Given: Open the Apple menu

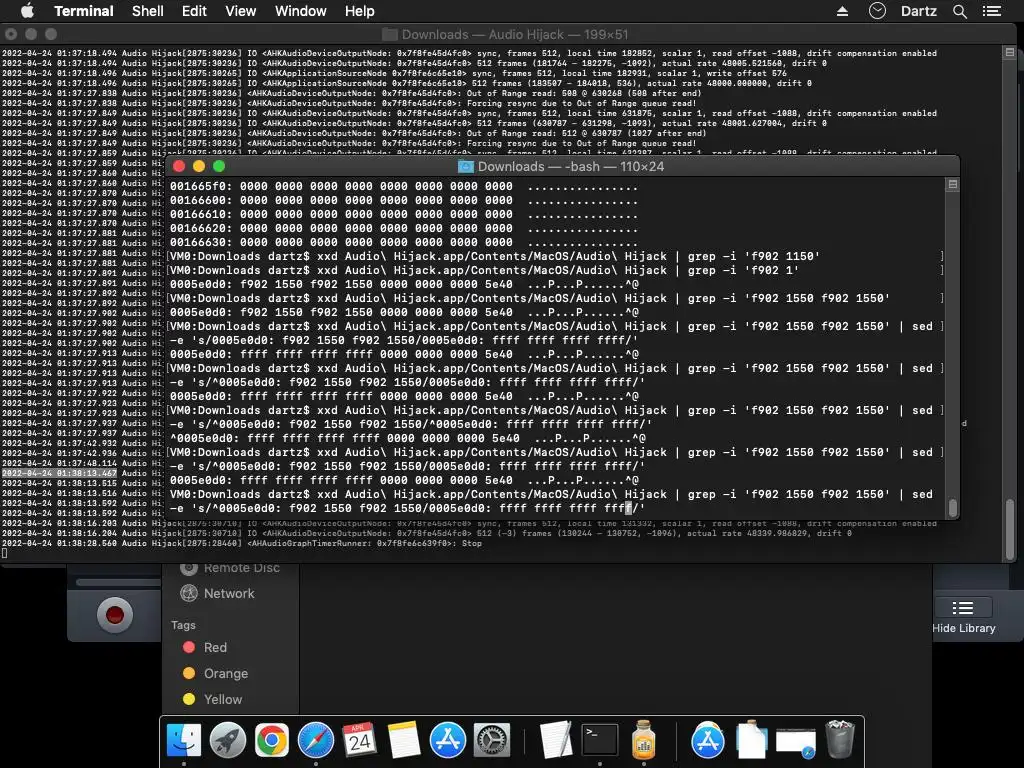Looking at the screenshot, I should 27,11.
